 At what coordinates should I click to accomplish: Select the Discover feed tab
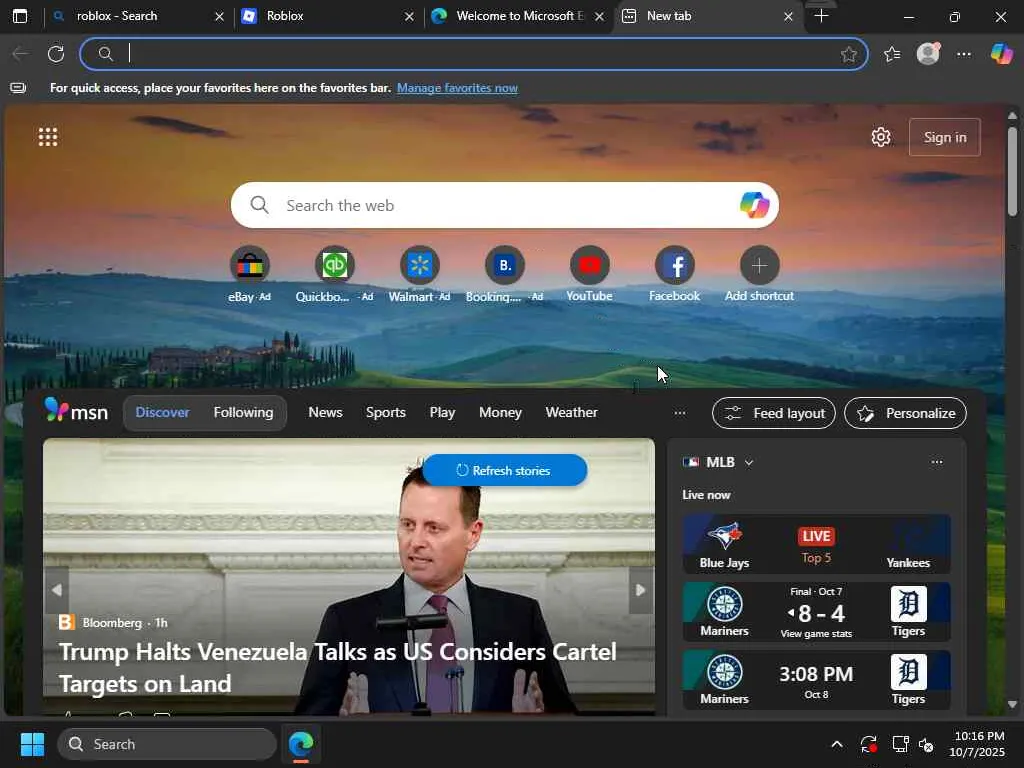click(162, 412)
